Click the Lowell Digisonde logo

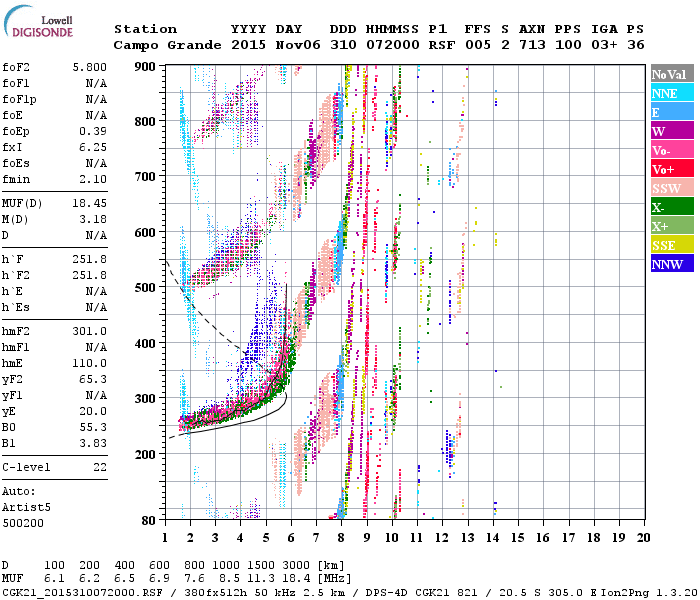coord(38,22)
